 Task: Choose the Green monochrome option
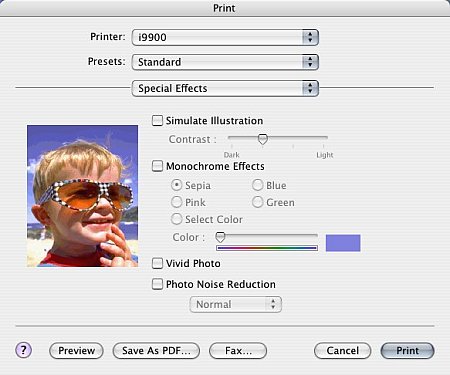click(257, 202)
